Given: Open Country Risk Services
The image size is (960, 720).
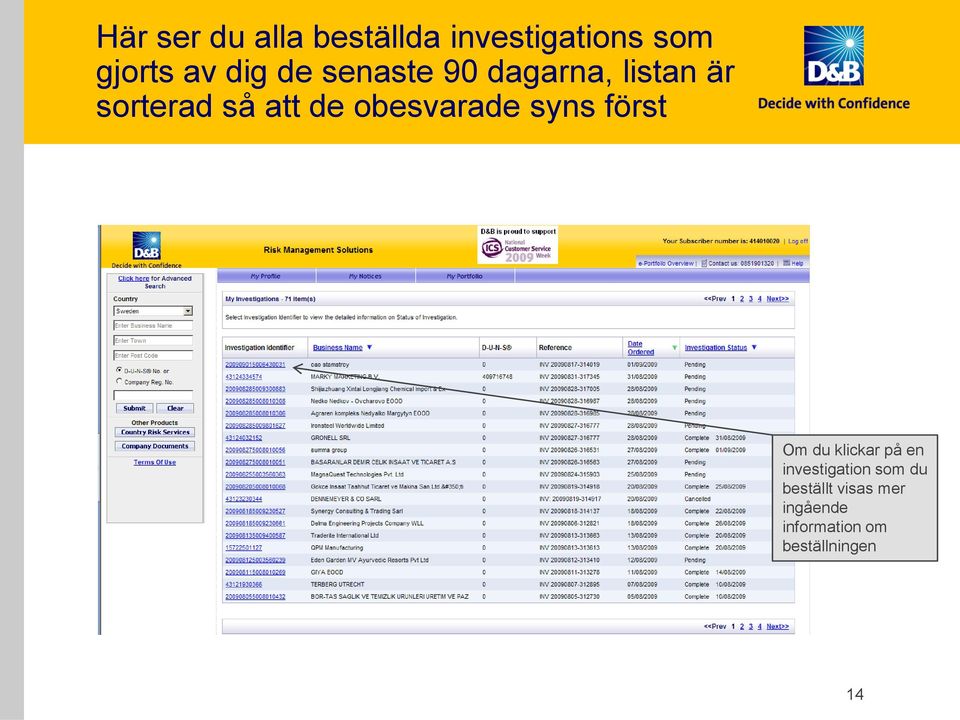Looking at the screenshot, I should [155, 432].
